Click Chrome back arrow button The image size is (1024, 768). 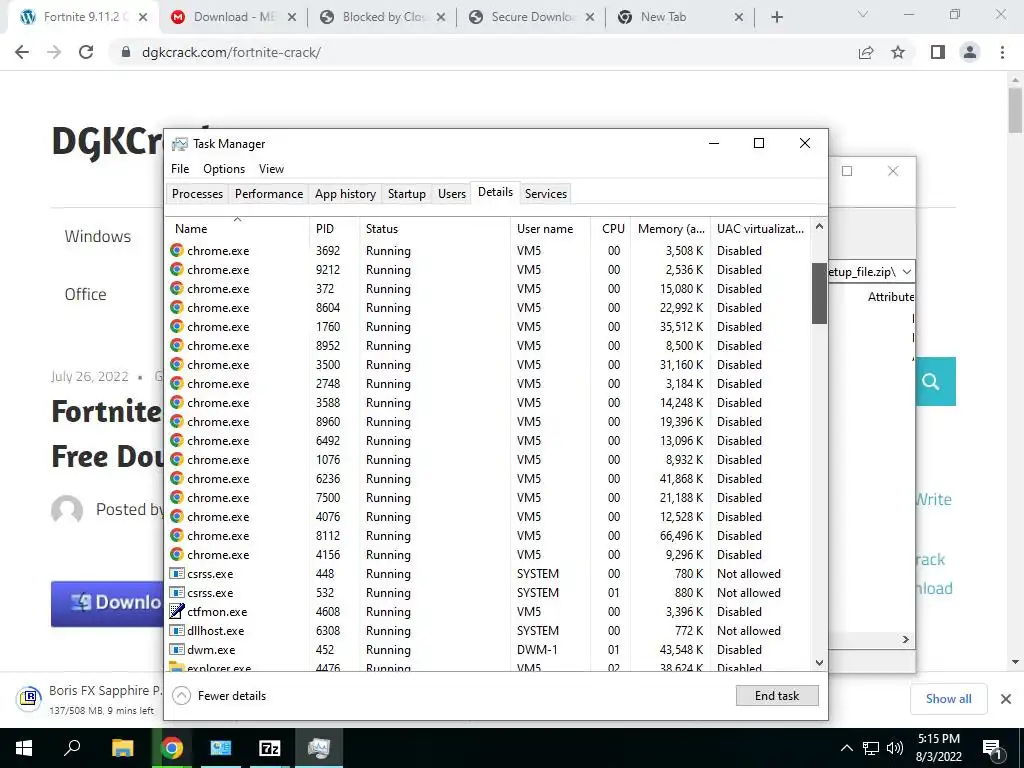22,52
